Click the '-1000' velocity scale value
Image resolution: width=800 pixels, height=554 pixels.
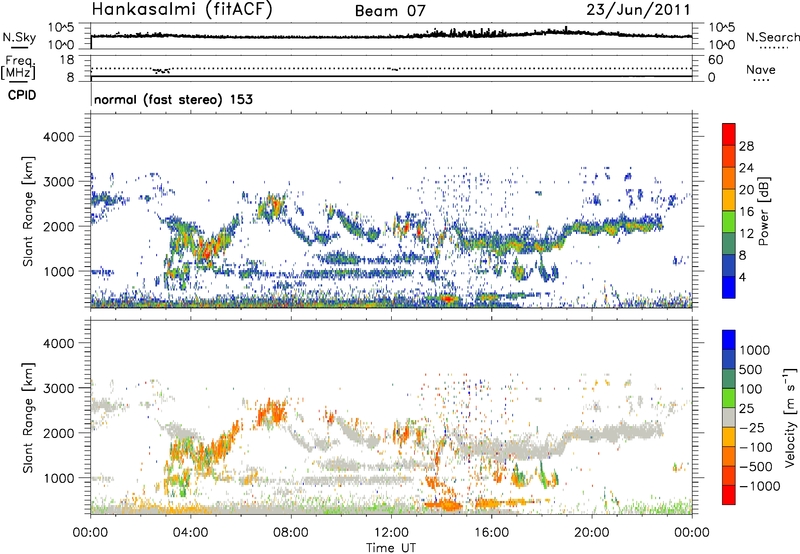(x=760, y=486)
